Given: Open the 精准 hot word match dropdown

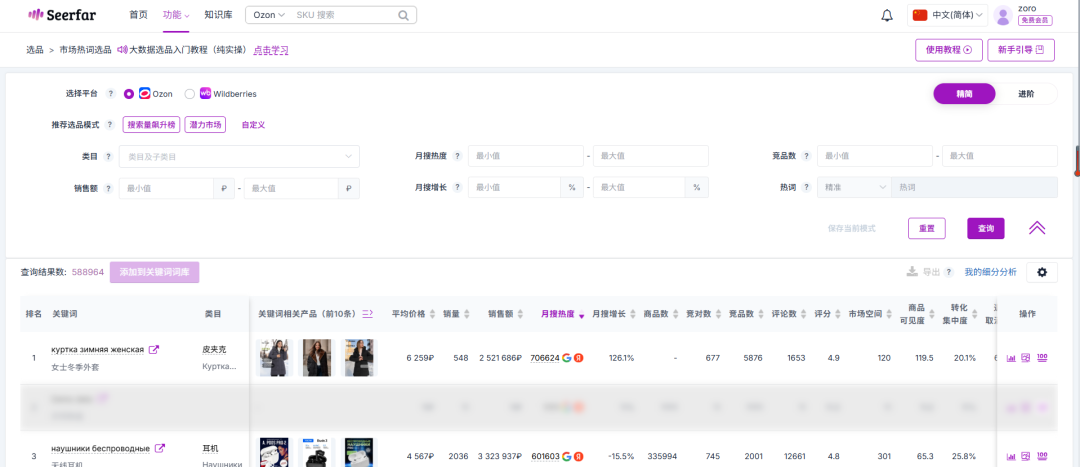Looking at the screenshot, I should coord(854,188).
